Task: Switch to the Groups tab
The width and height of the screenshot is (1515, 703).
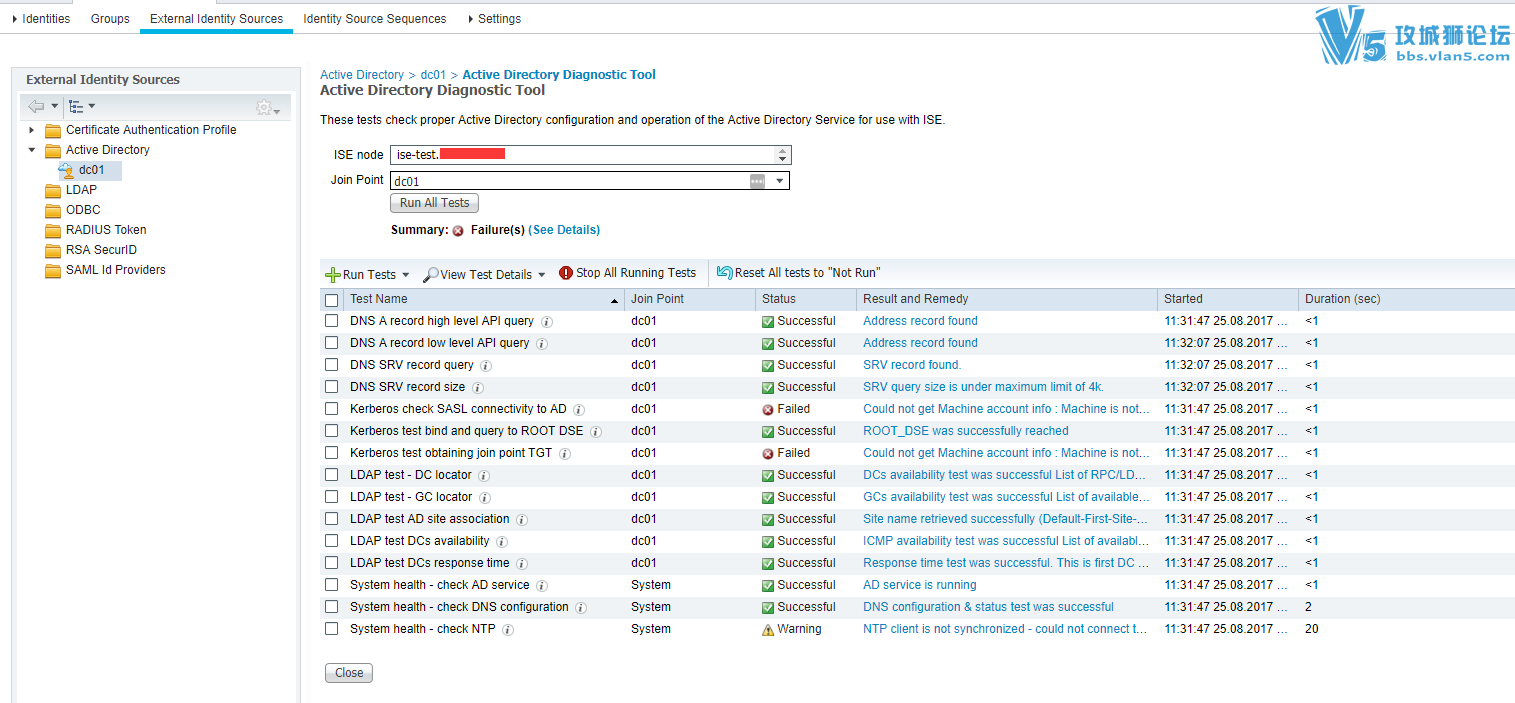Action: (110, 19)
